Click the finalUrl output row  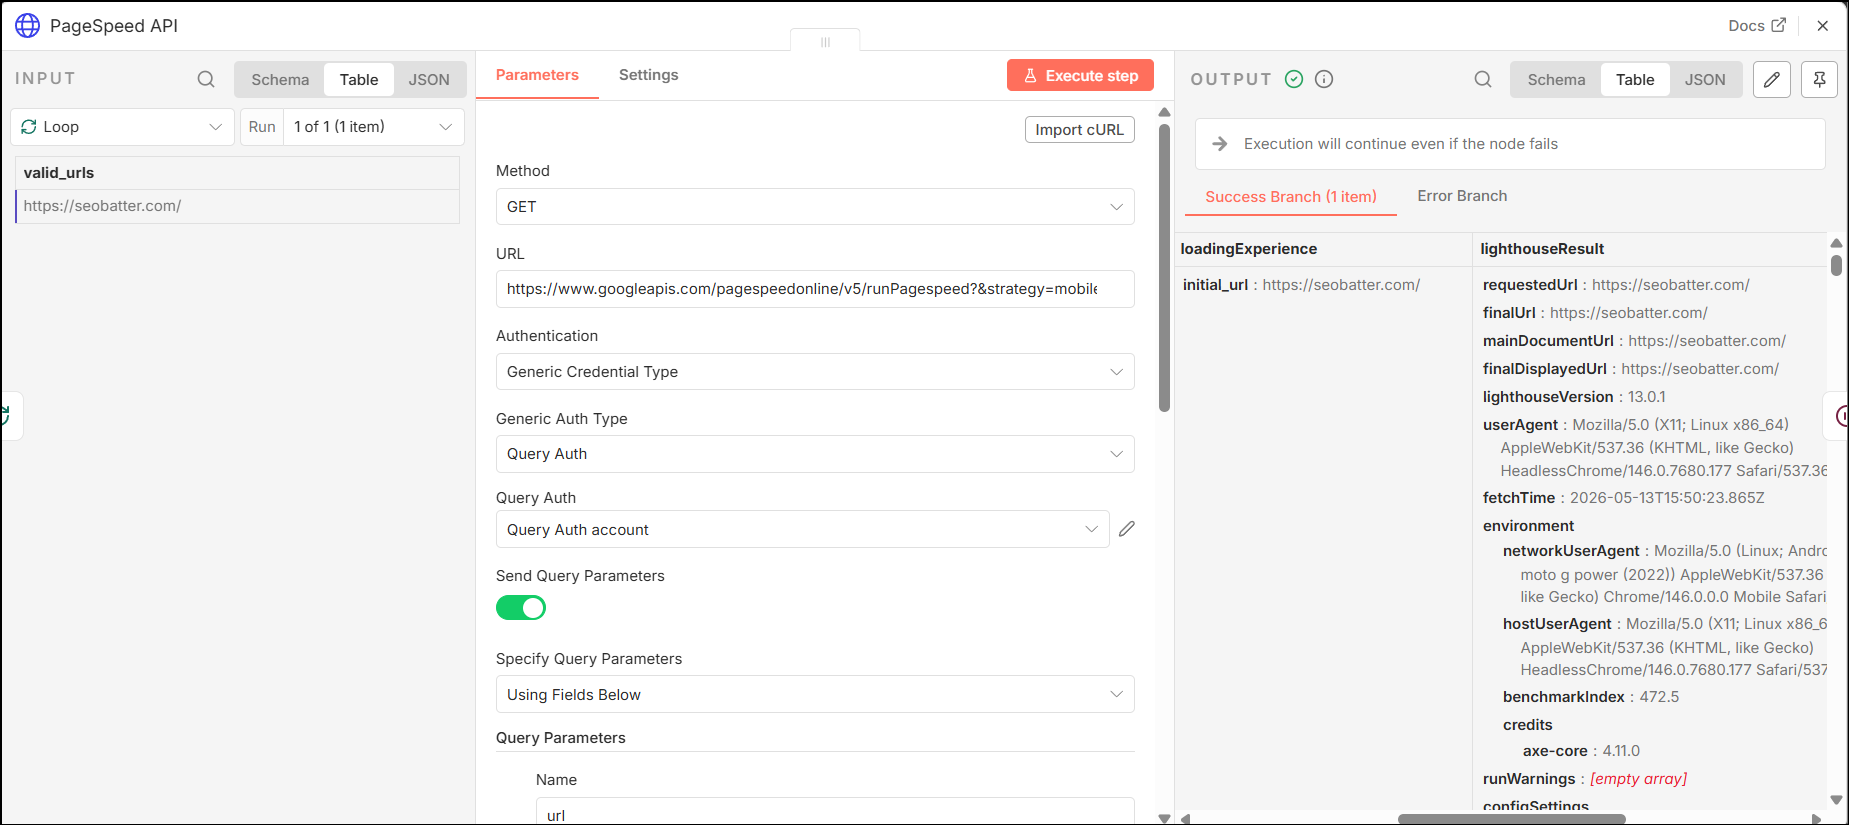[x=1595, y=313]
